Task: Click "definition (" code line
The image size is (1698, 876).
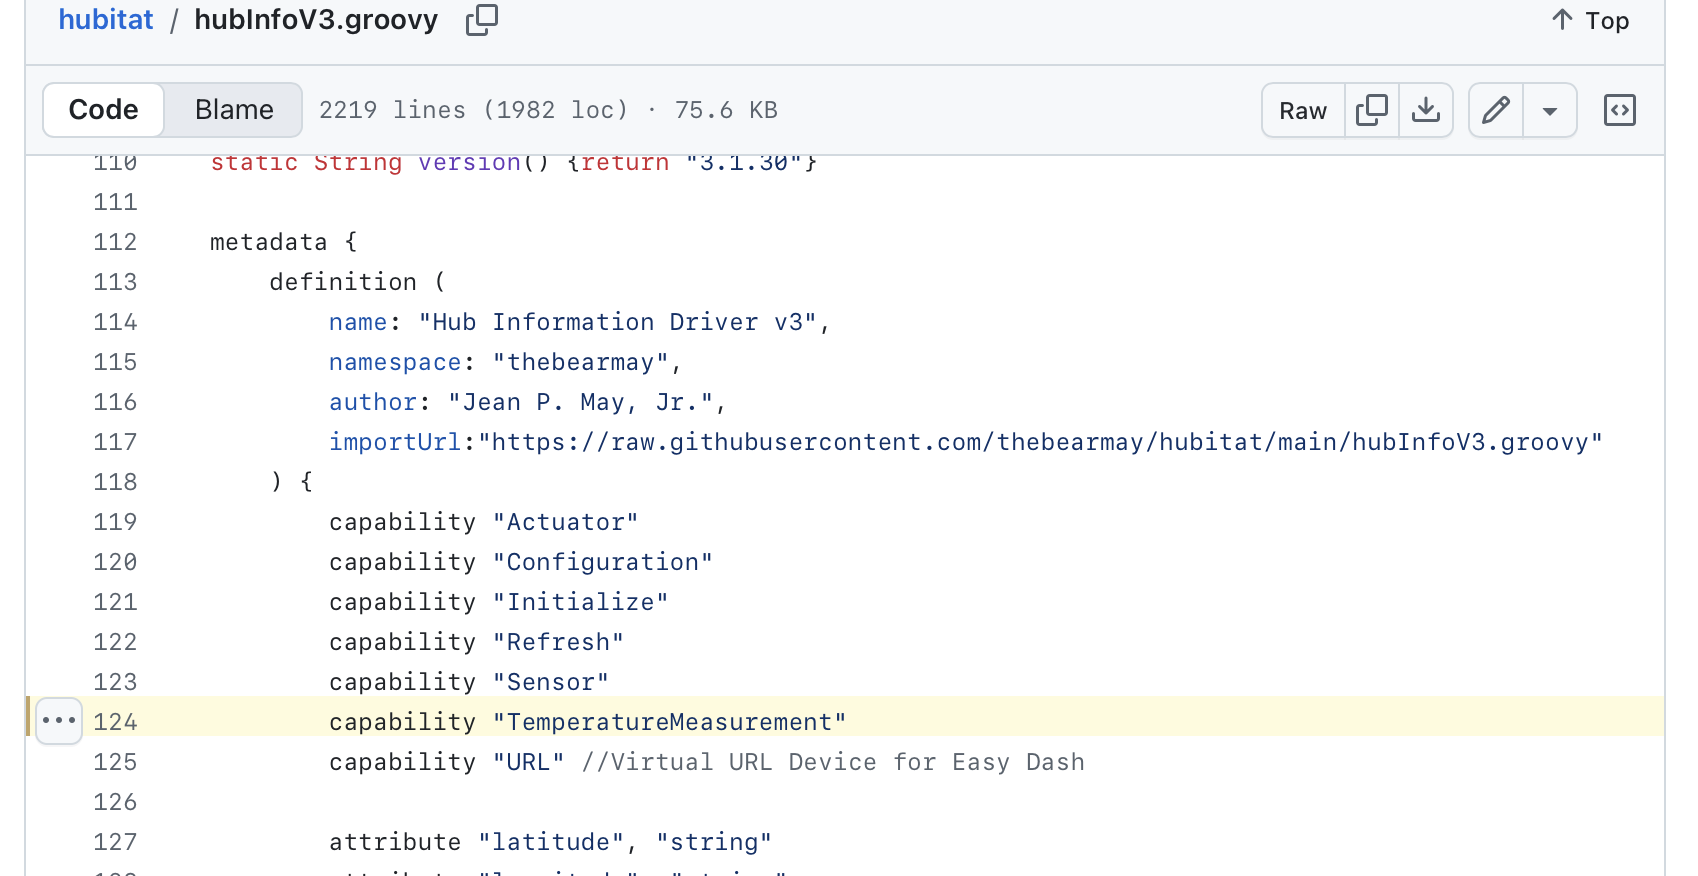Action: coord(358,282)
